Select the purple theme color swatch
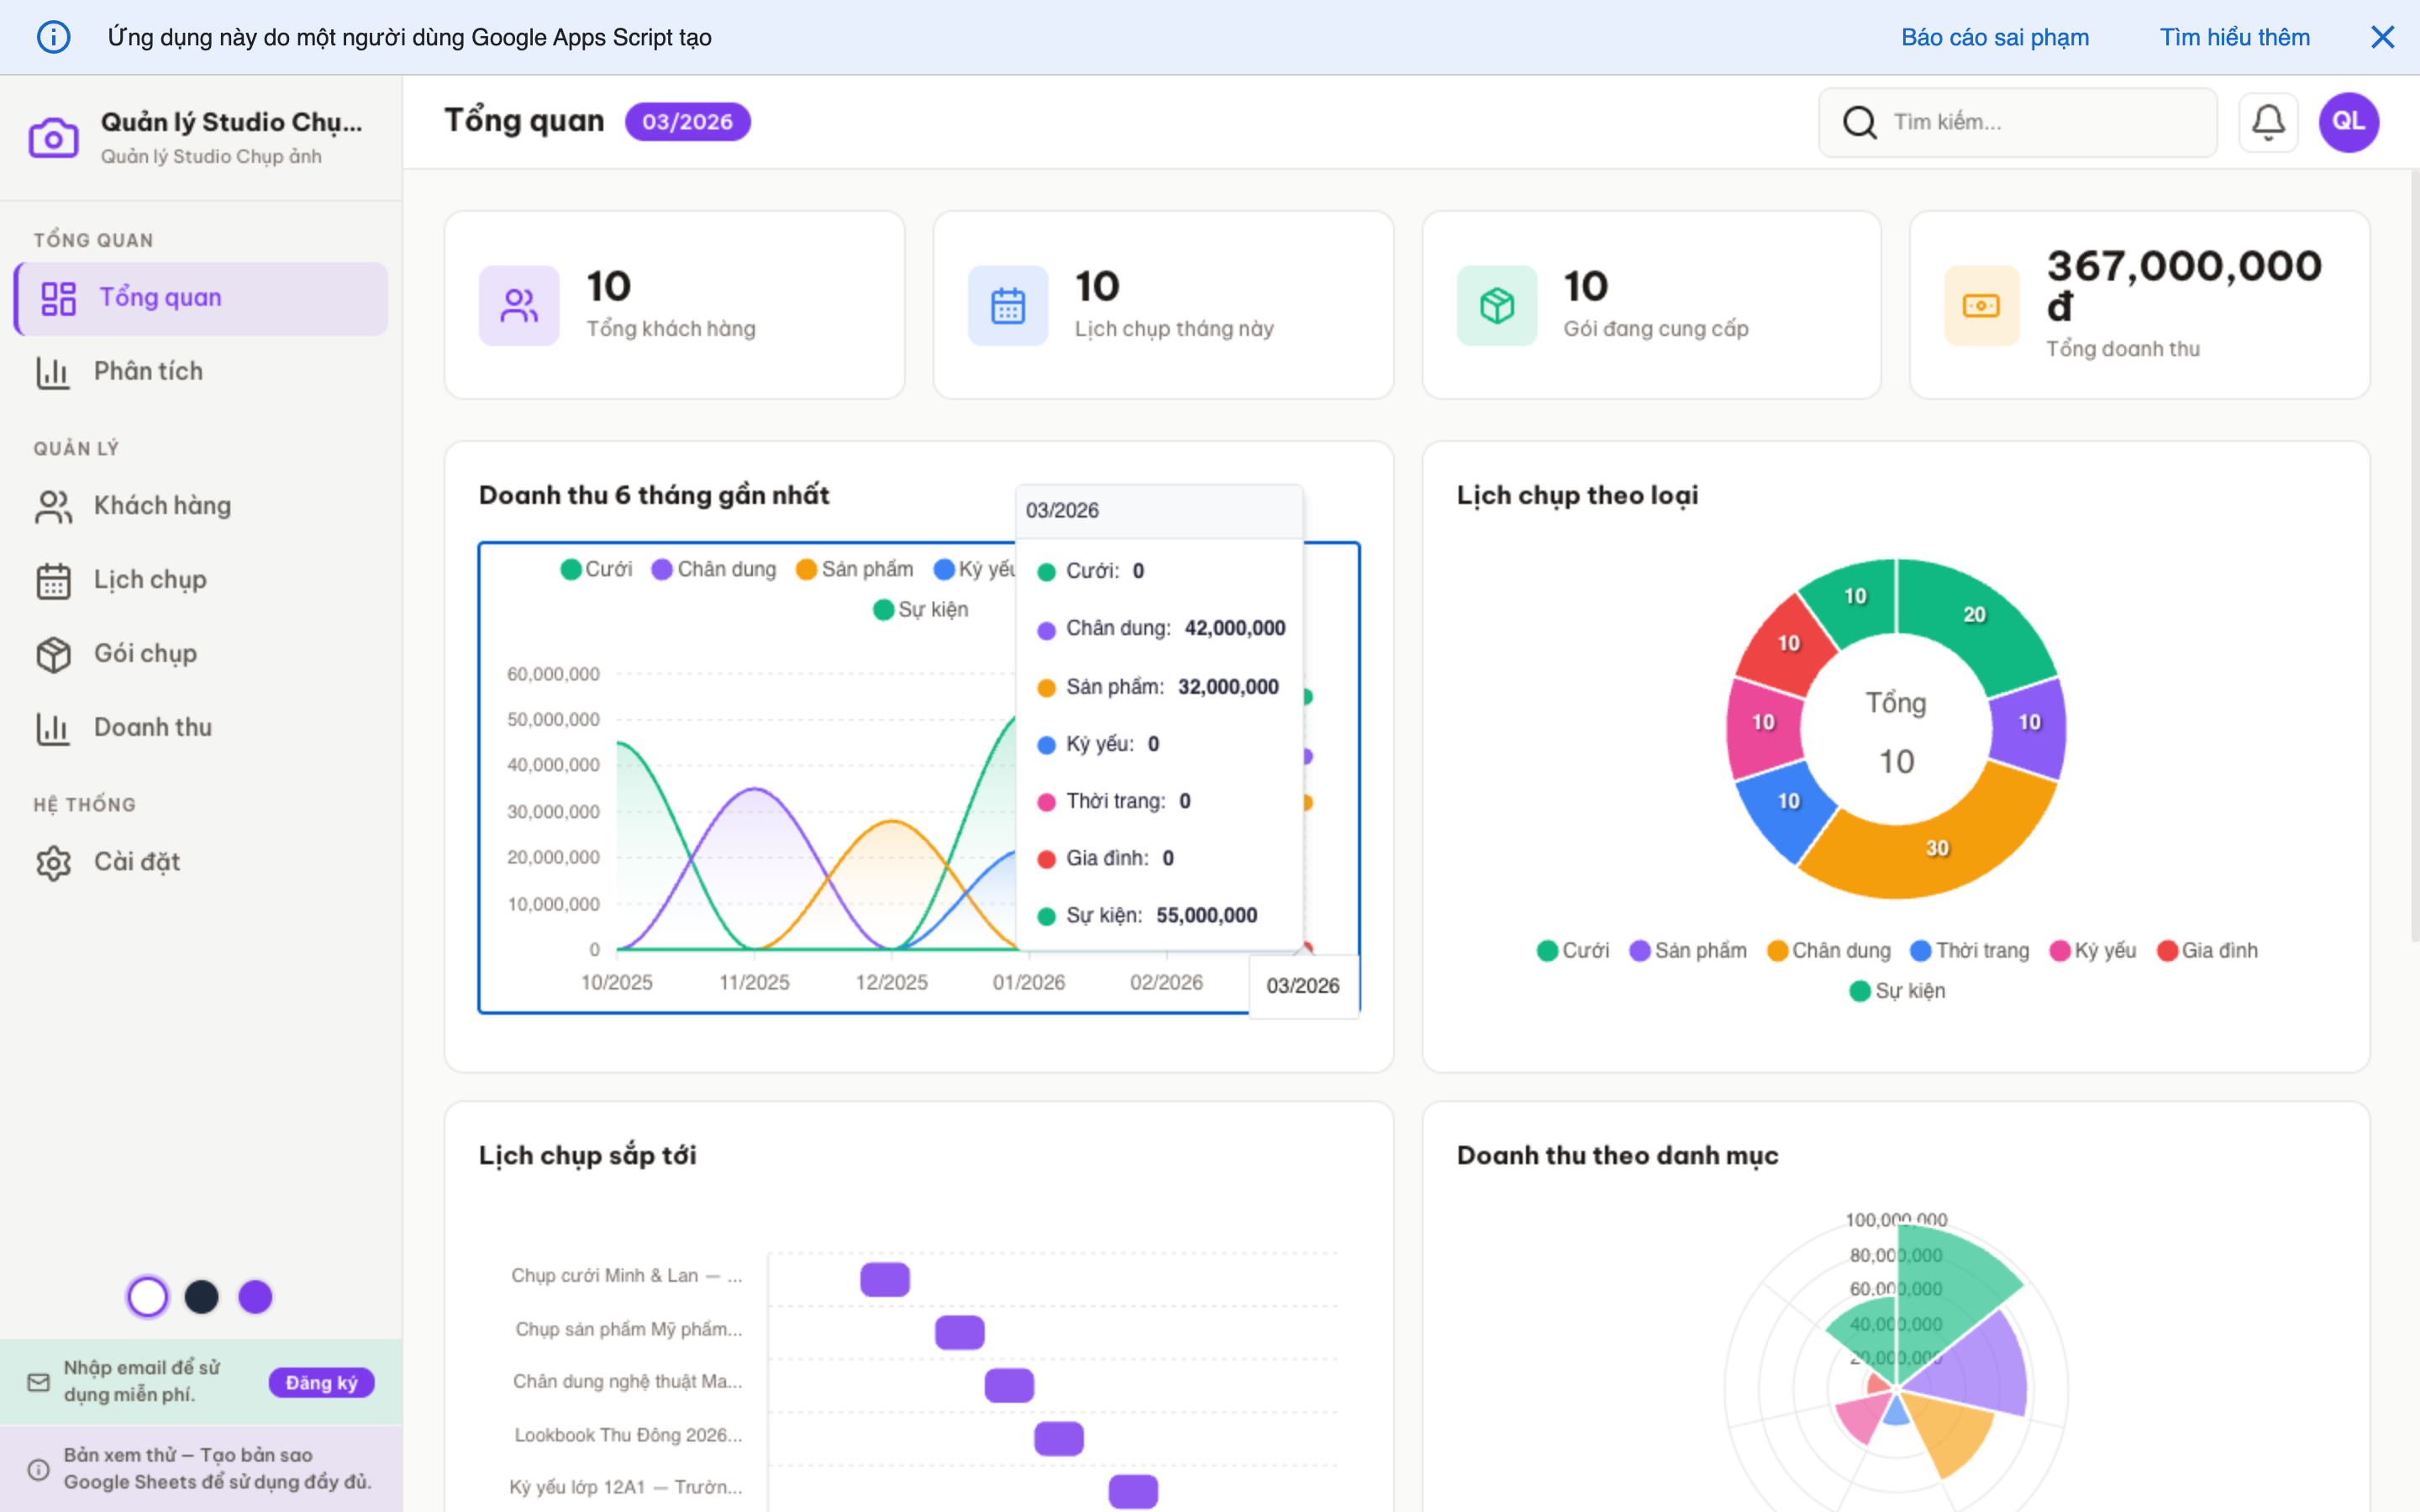The image size is (2420, 1512). (x=255, y=1297)
